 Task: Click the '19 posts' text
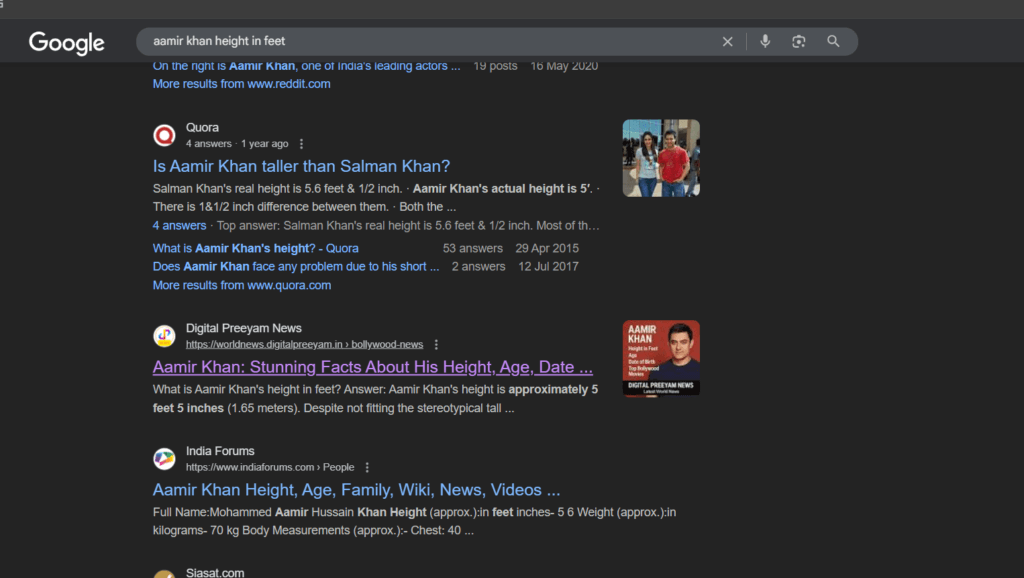coord(495,66)
